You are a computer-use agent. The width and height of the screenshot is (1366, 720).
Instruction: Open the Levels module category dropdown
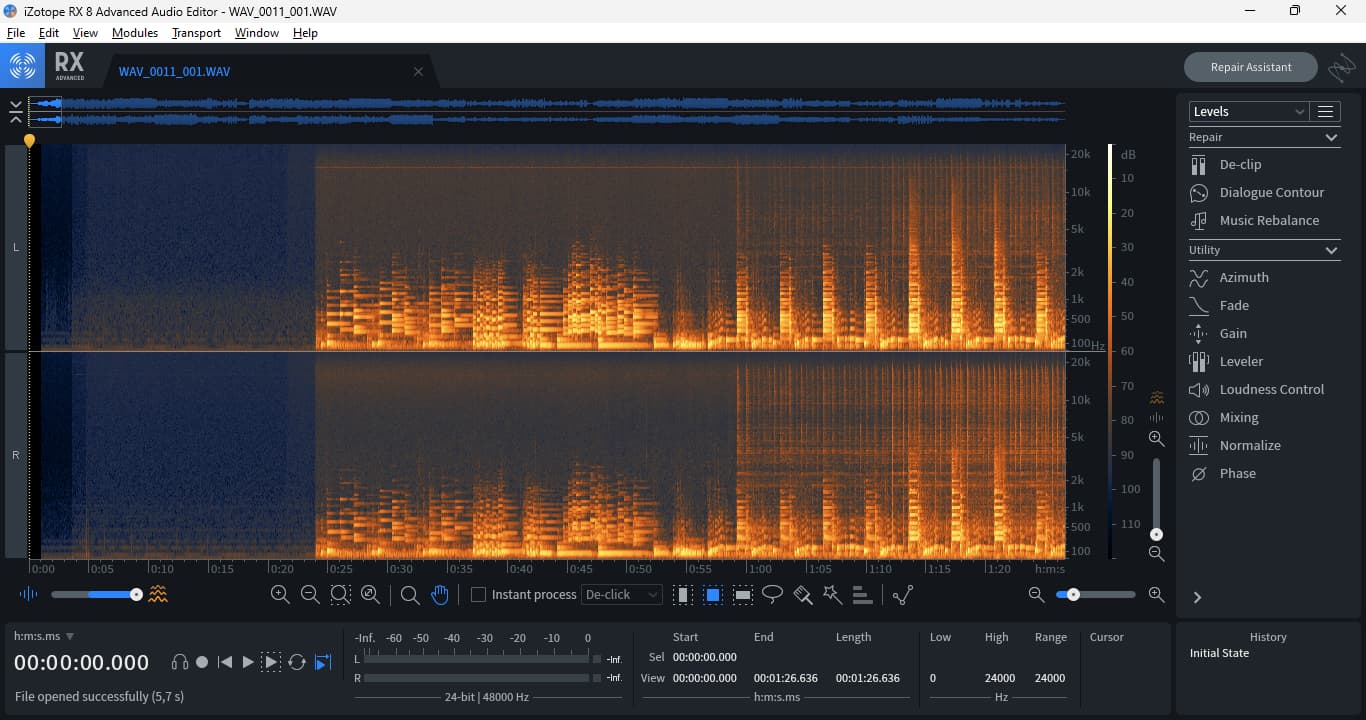click(x=1248, y=112)
